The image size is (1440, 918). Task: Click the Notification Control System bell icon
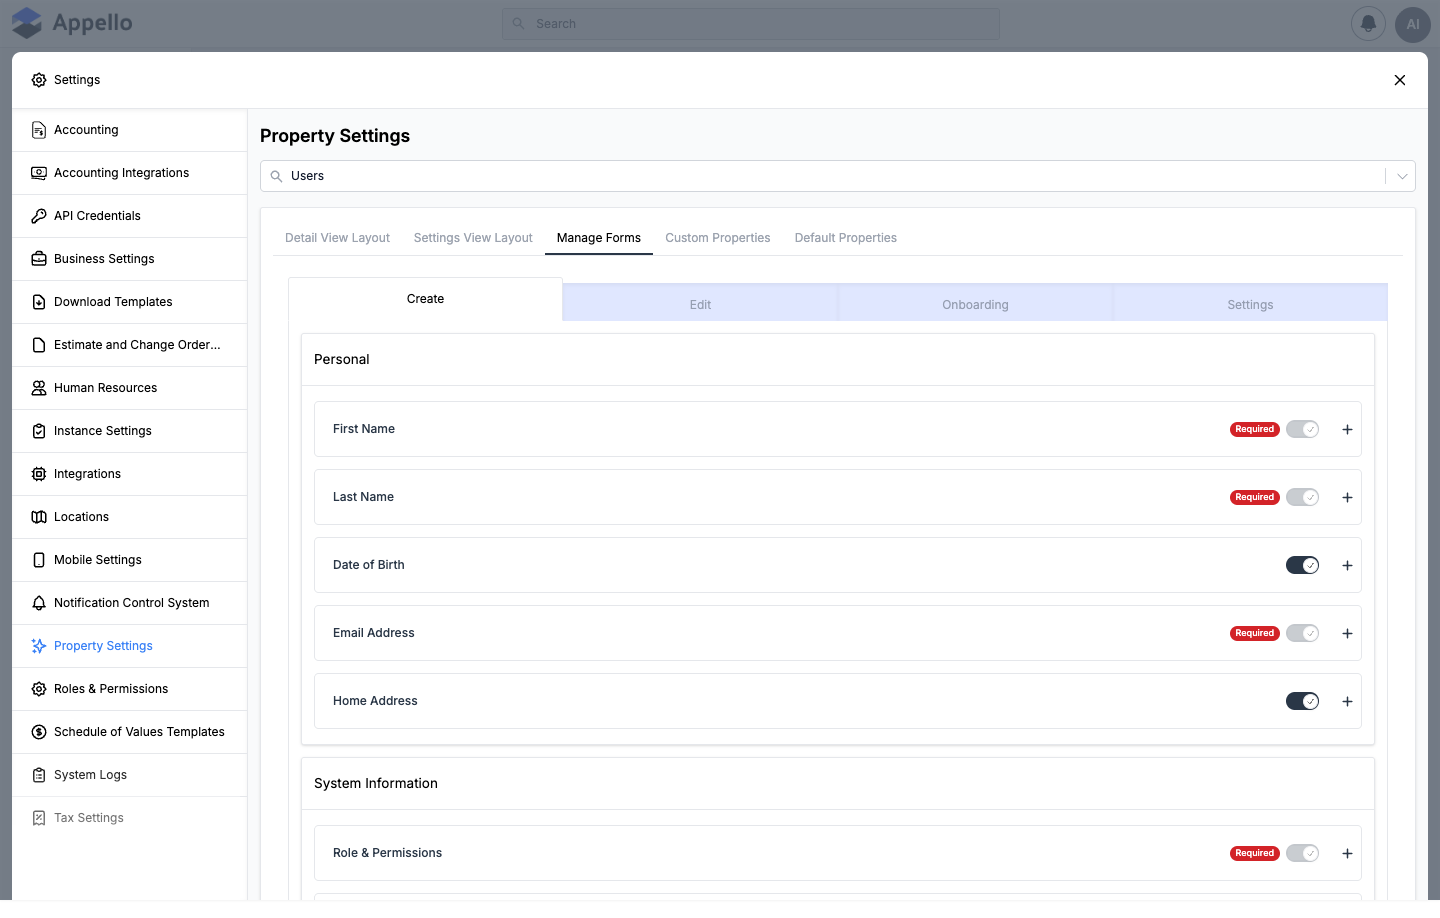pos(39,603)
